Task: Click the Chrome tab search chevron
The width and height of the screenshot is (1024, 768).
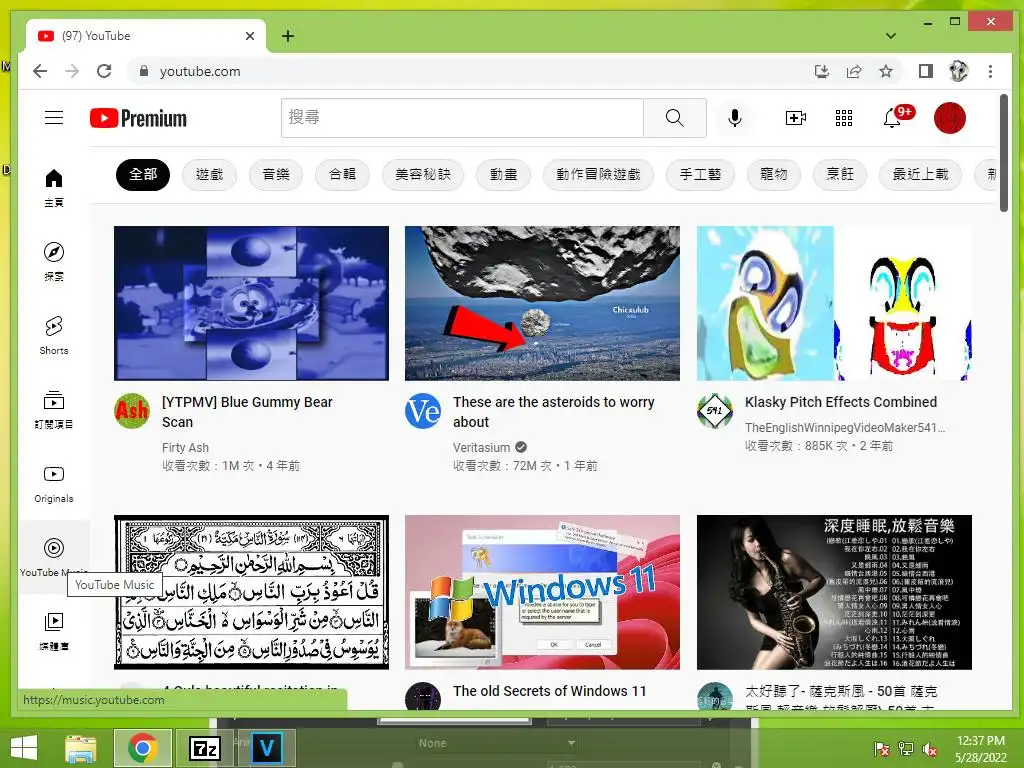Action: tap(890, 36)
